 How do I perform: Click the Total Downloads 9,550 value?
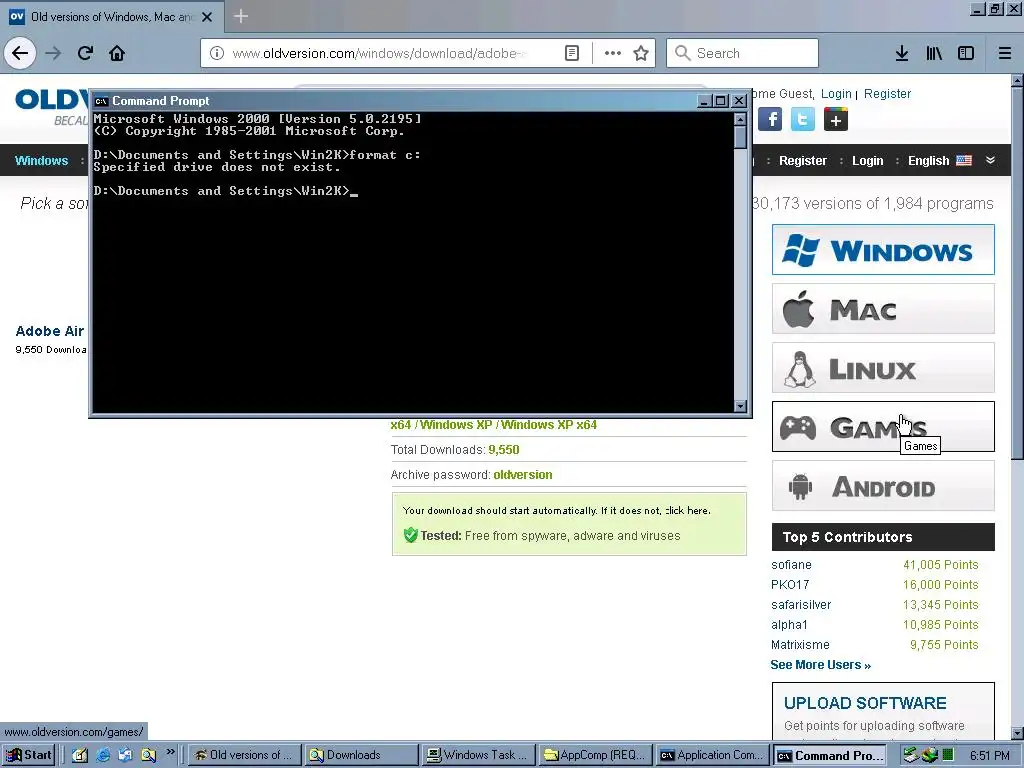[x=504, y=450]
